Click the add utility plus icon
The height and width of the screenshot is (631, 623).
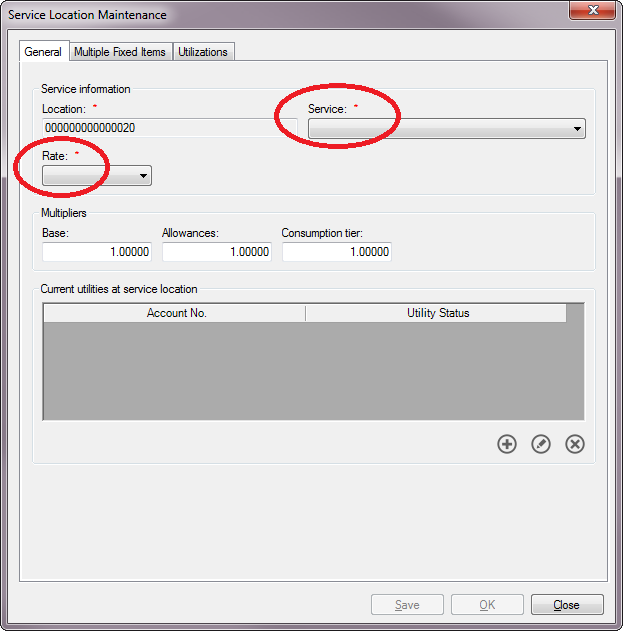(507, 444)
